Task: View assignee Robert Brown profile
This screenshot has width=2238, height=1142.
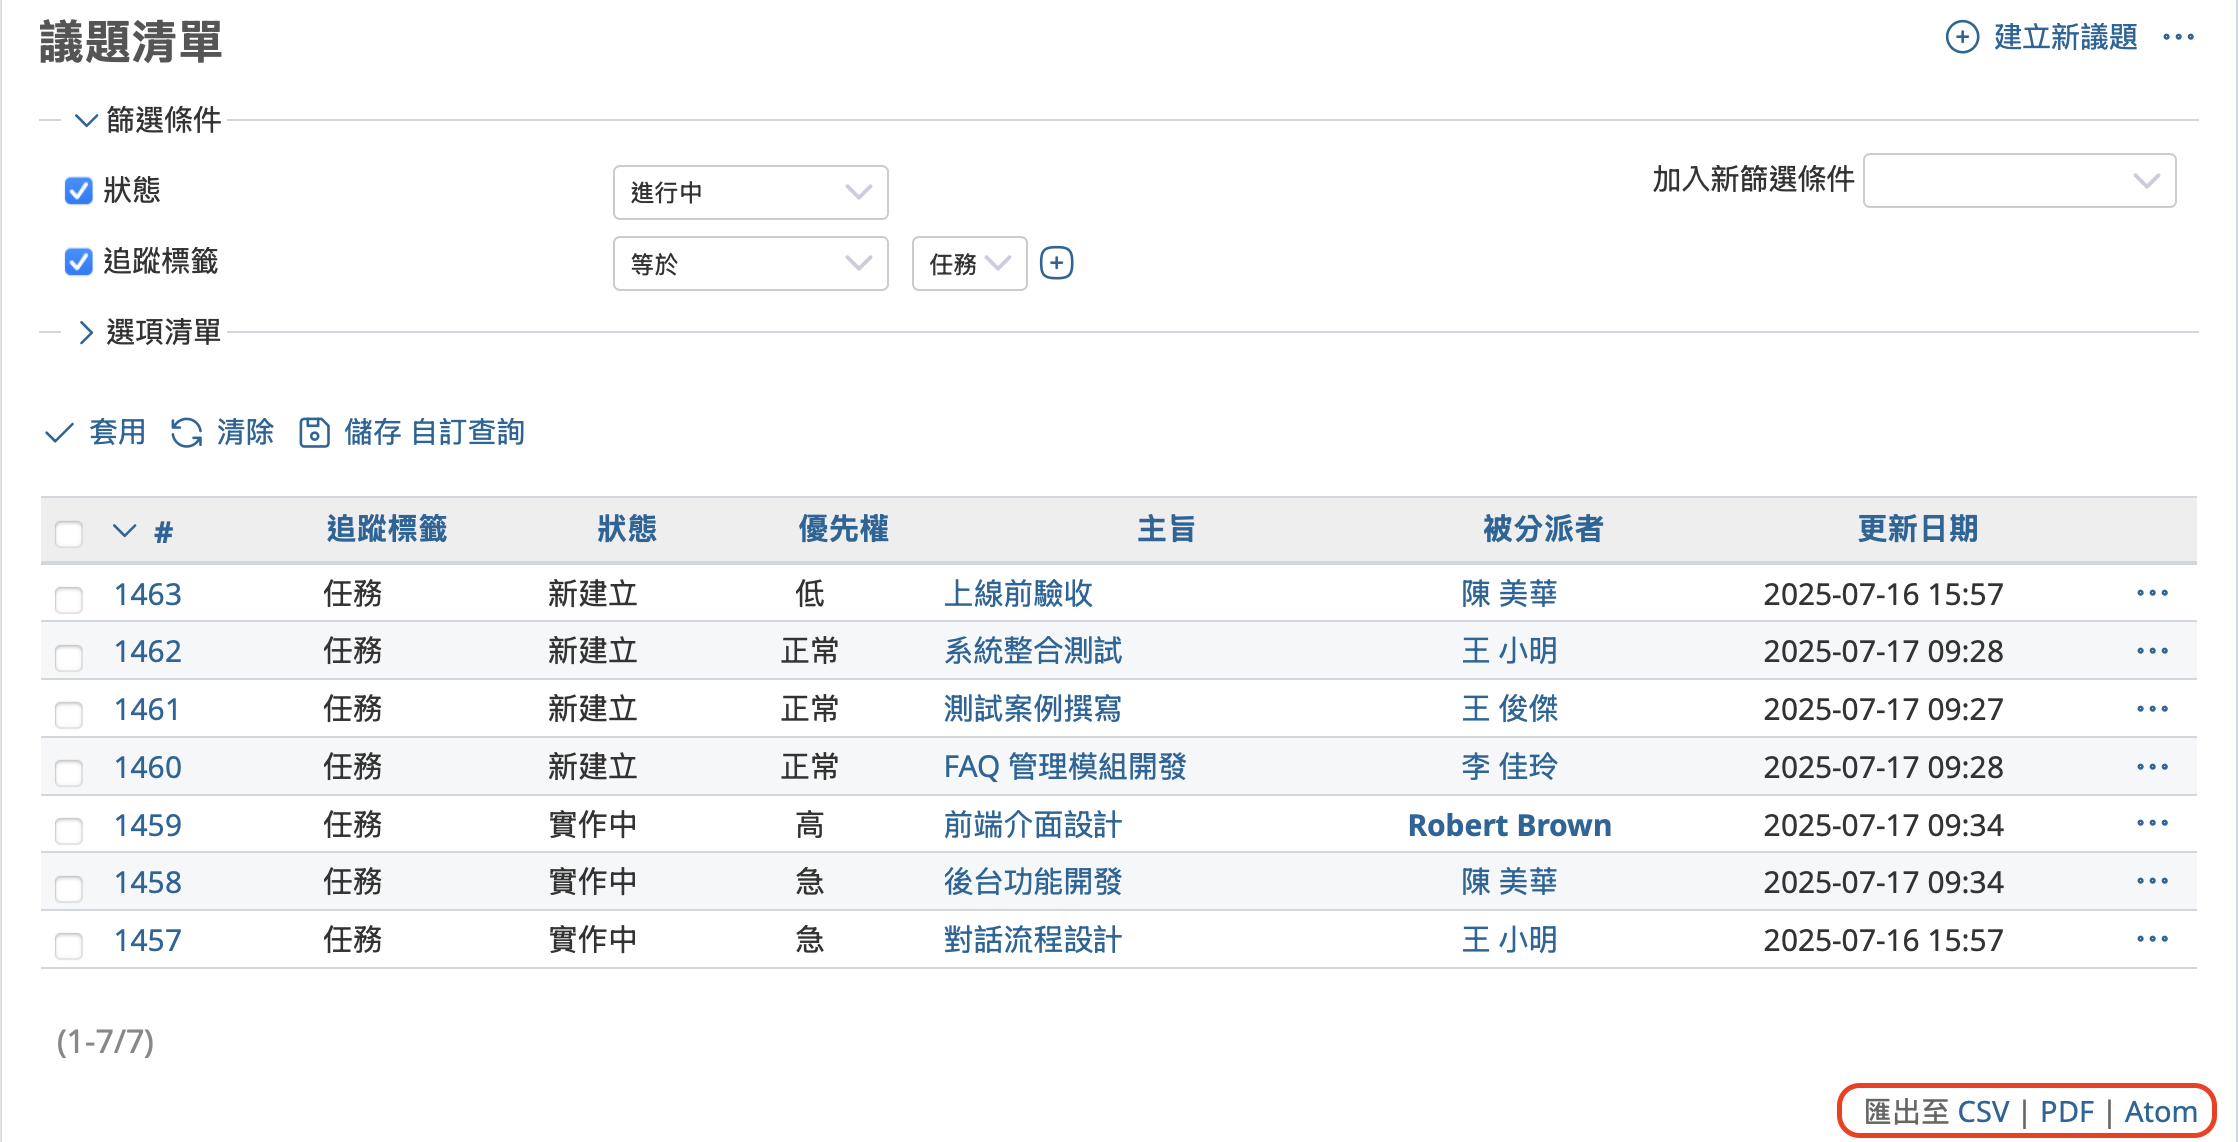Action: point(1509,825)
